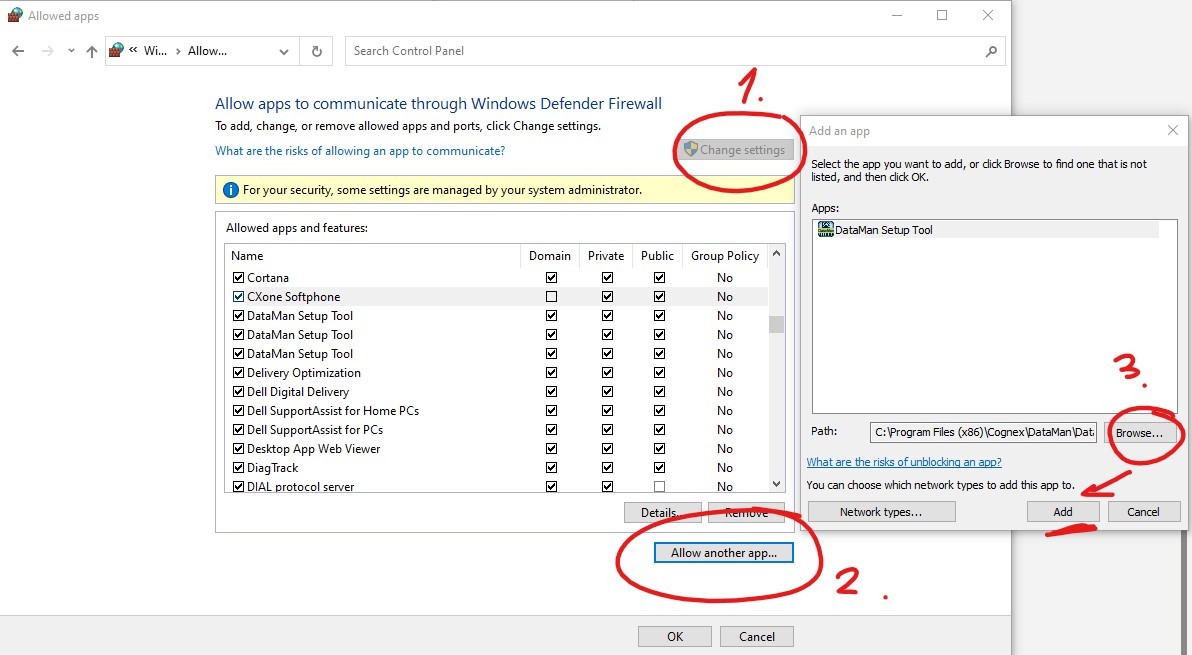1192x655 pixels.
Task: Open the 'What are the risks of unblocking an app?' link
Action: (x=904, y=462)
